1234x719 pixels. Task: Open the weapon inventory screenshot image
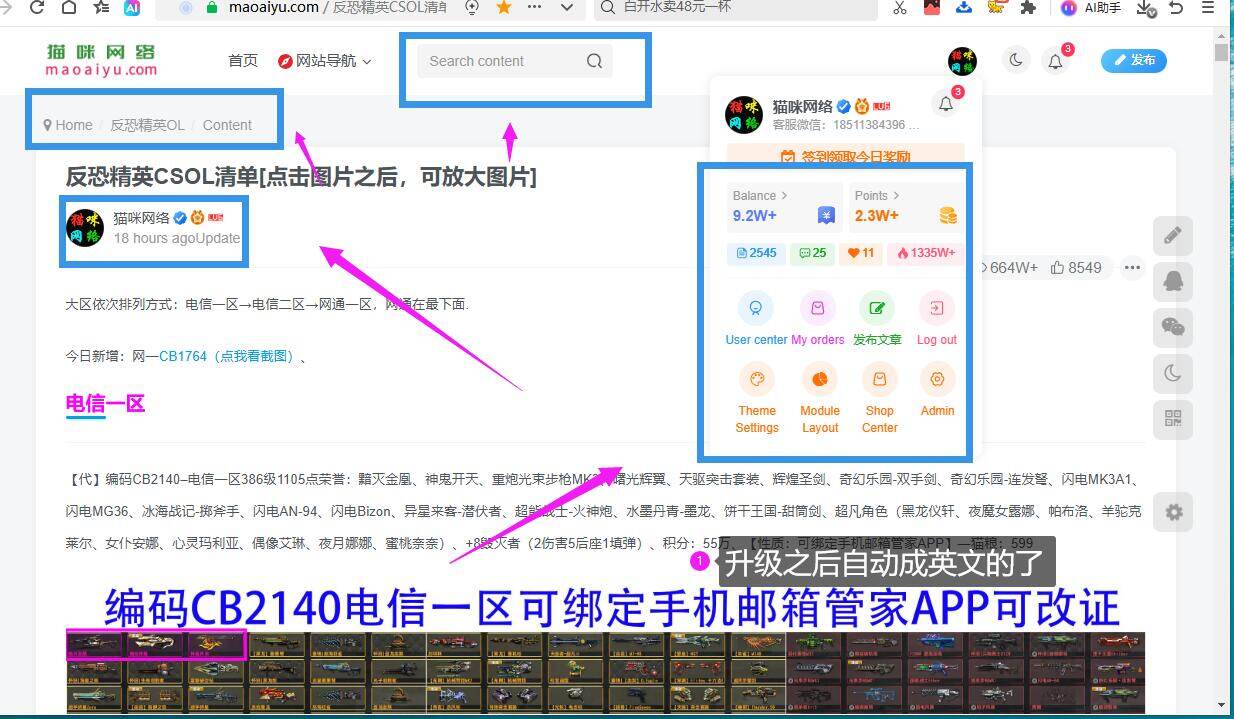coord(605,673)
